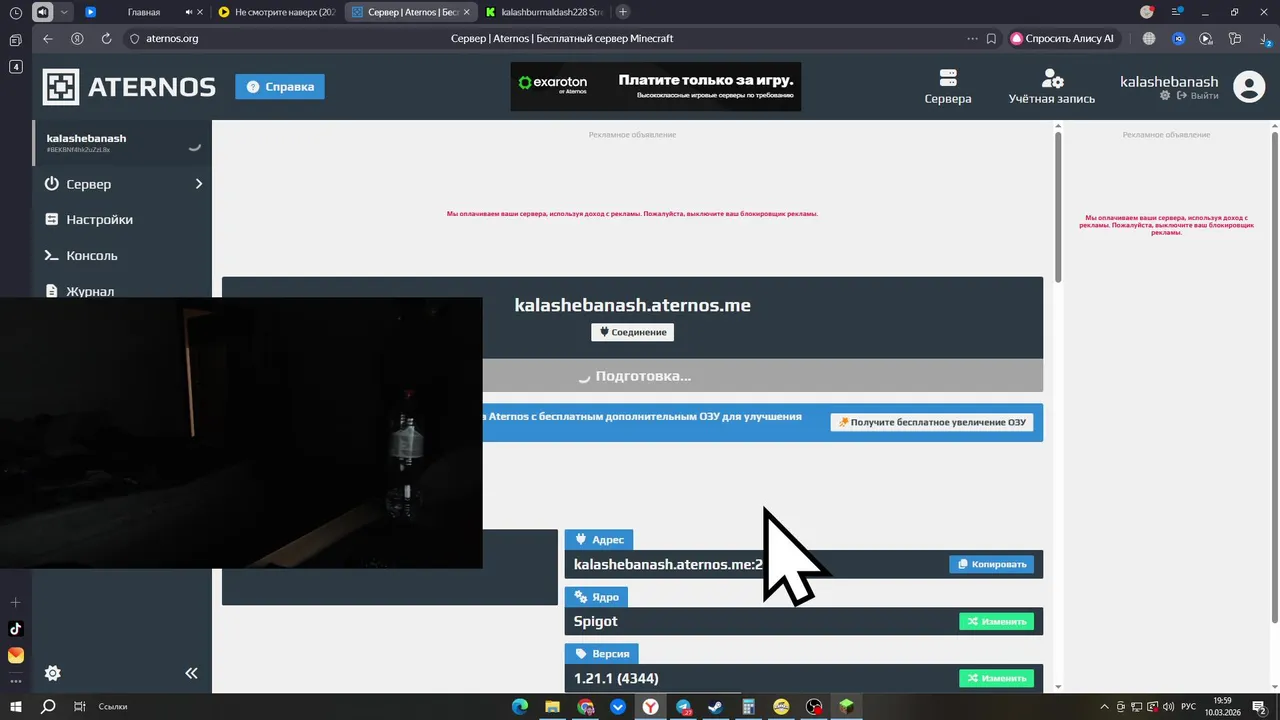Open OBS Studio from the taskbar

click(814, 706)
